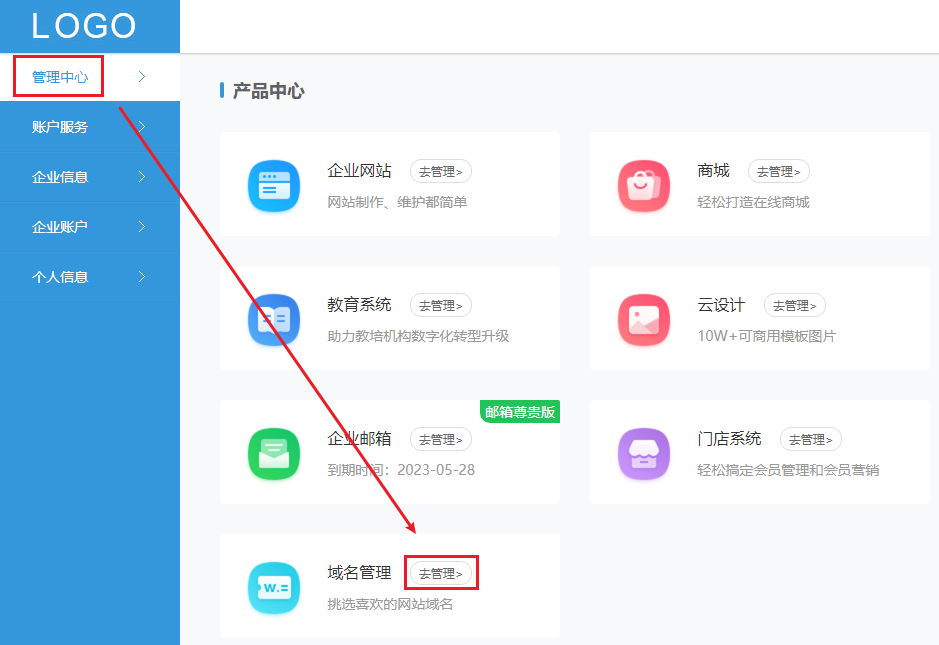The width and height of the screenshot is (939, 645).
Task: Click the 商城 card title
Action: [713, 171]
